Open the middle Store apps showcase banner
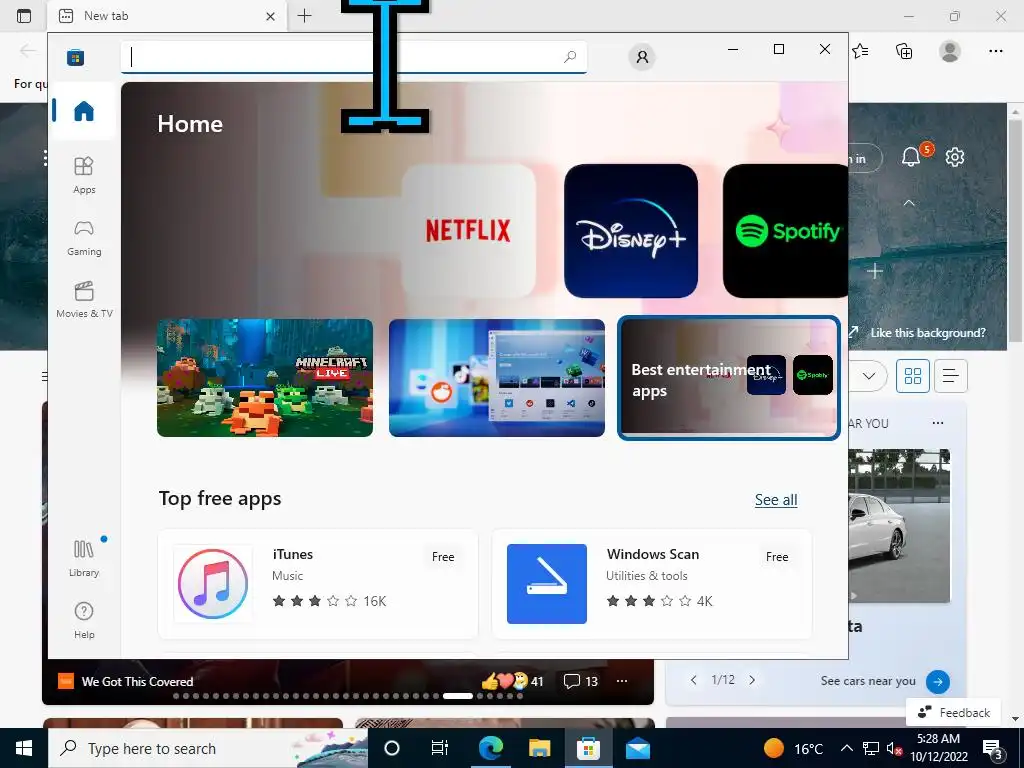Screen dimensions: 1024x768 [496, 377]
